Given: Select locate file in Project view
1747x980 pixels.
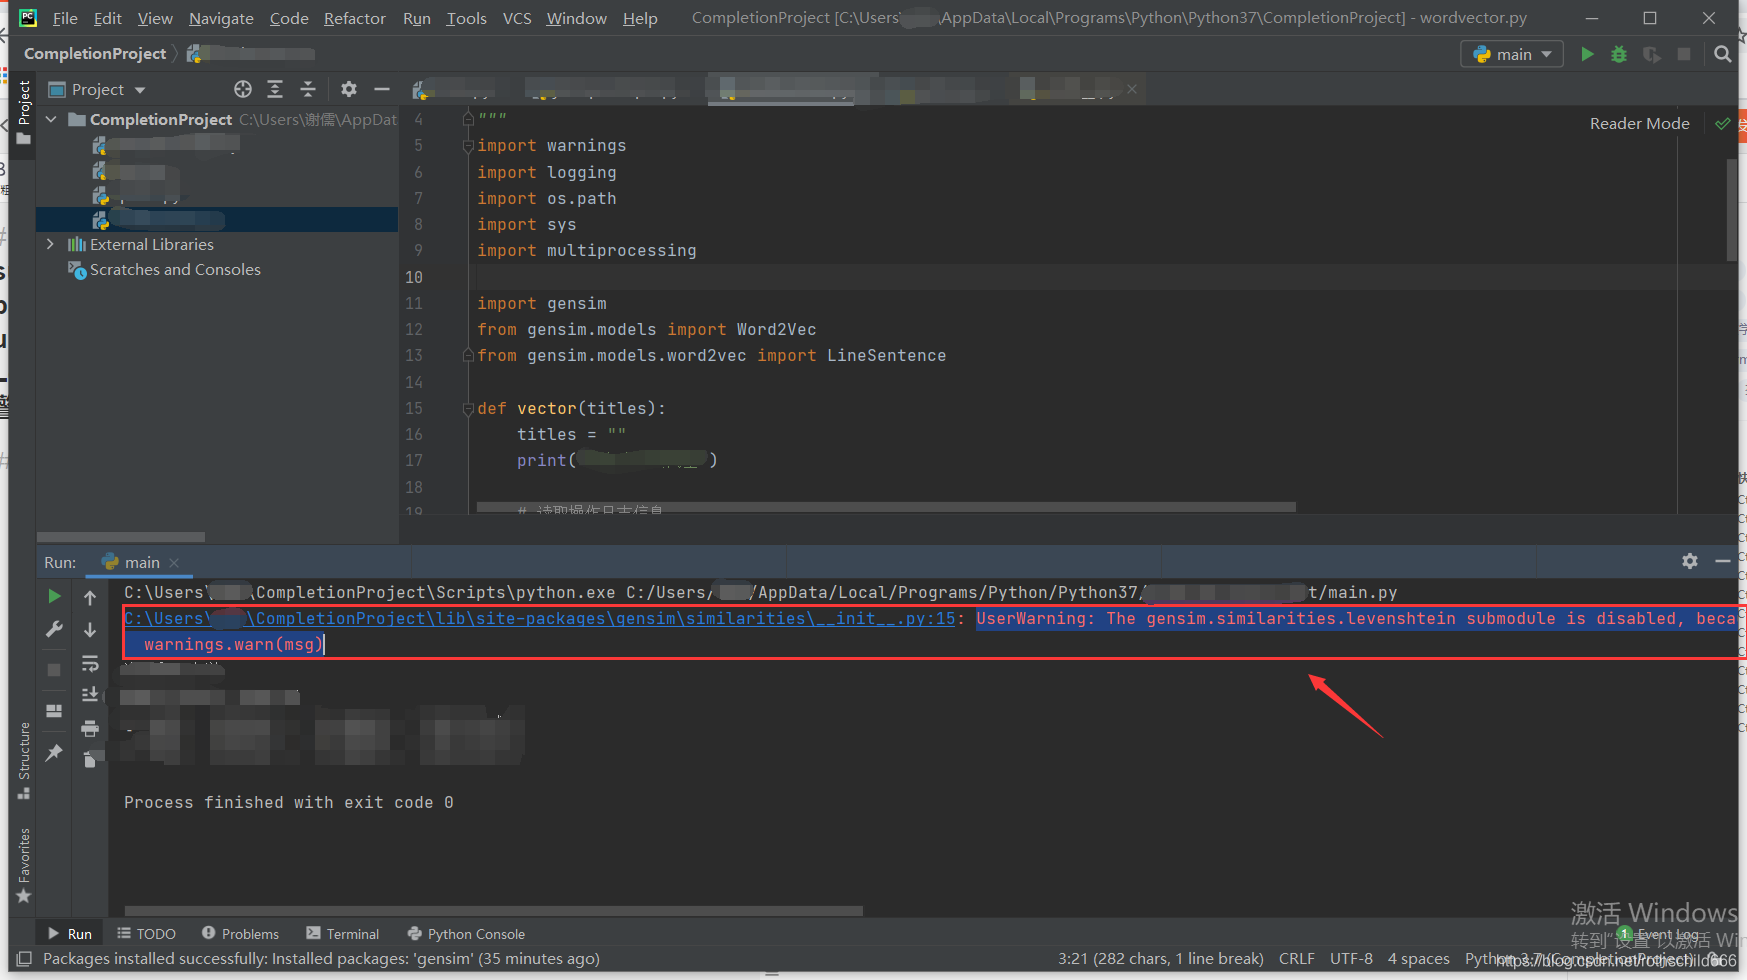Looking at the screenshot, I should (242, 89).
